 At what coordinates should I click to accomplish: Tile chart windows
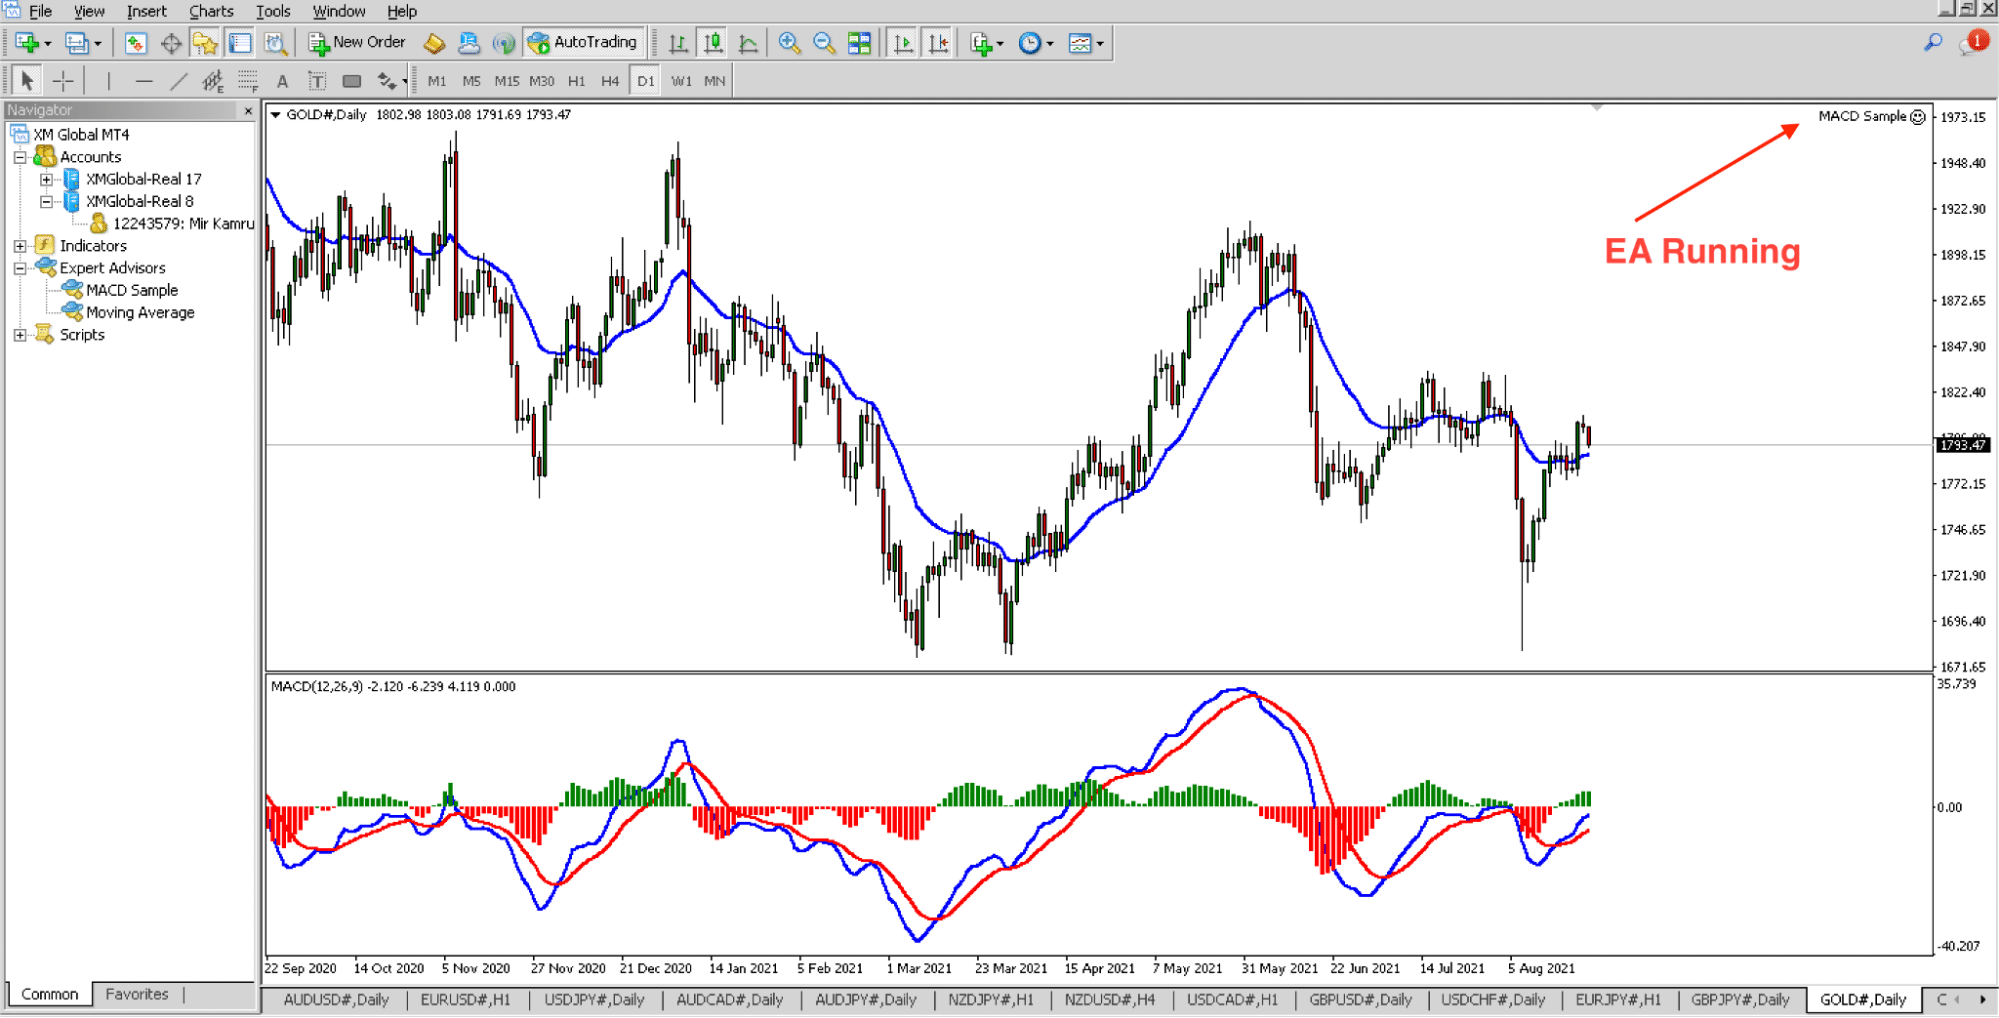point(859,43)
